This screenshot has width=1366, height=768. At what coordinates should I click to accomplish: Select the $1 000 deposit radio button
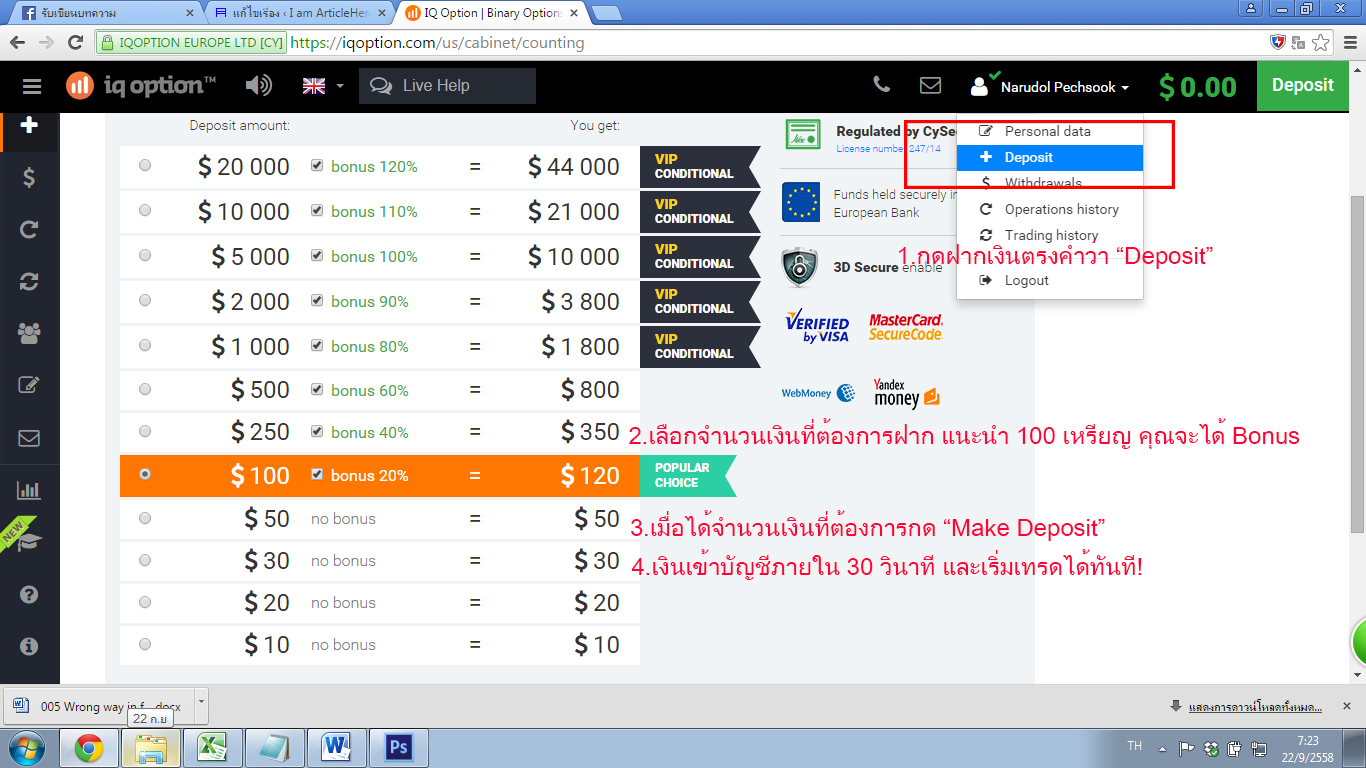coord(146,345)
